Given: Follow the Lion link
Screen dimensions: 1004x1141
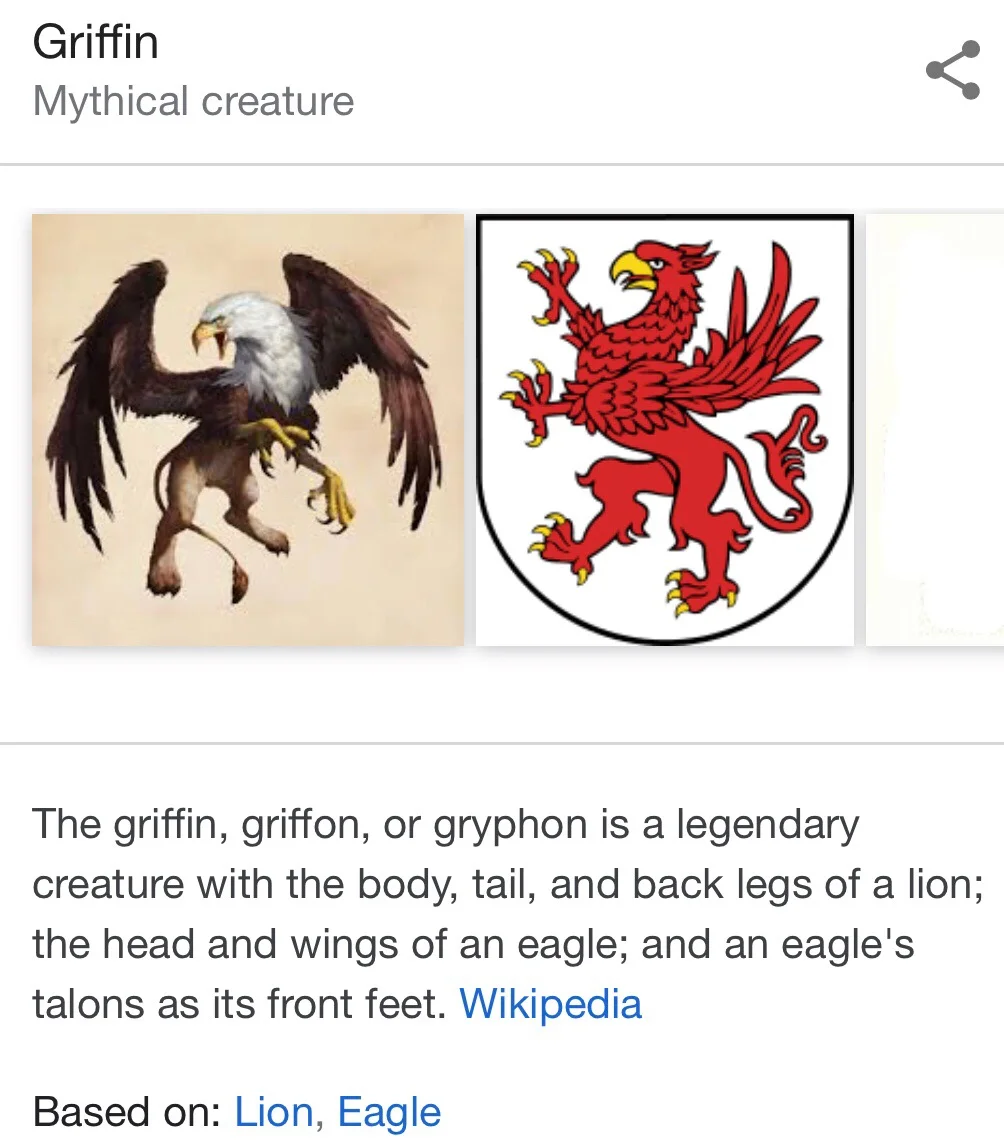Looking at the screenshot, I should pos(274,1112).
